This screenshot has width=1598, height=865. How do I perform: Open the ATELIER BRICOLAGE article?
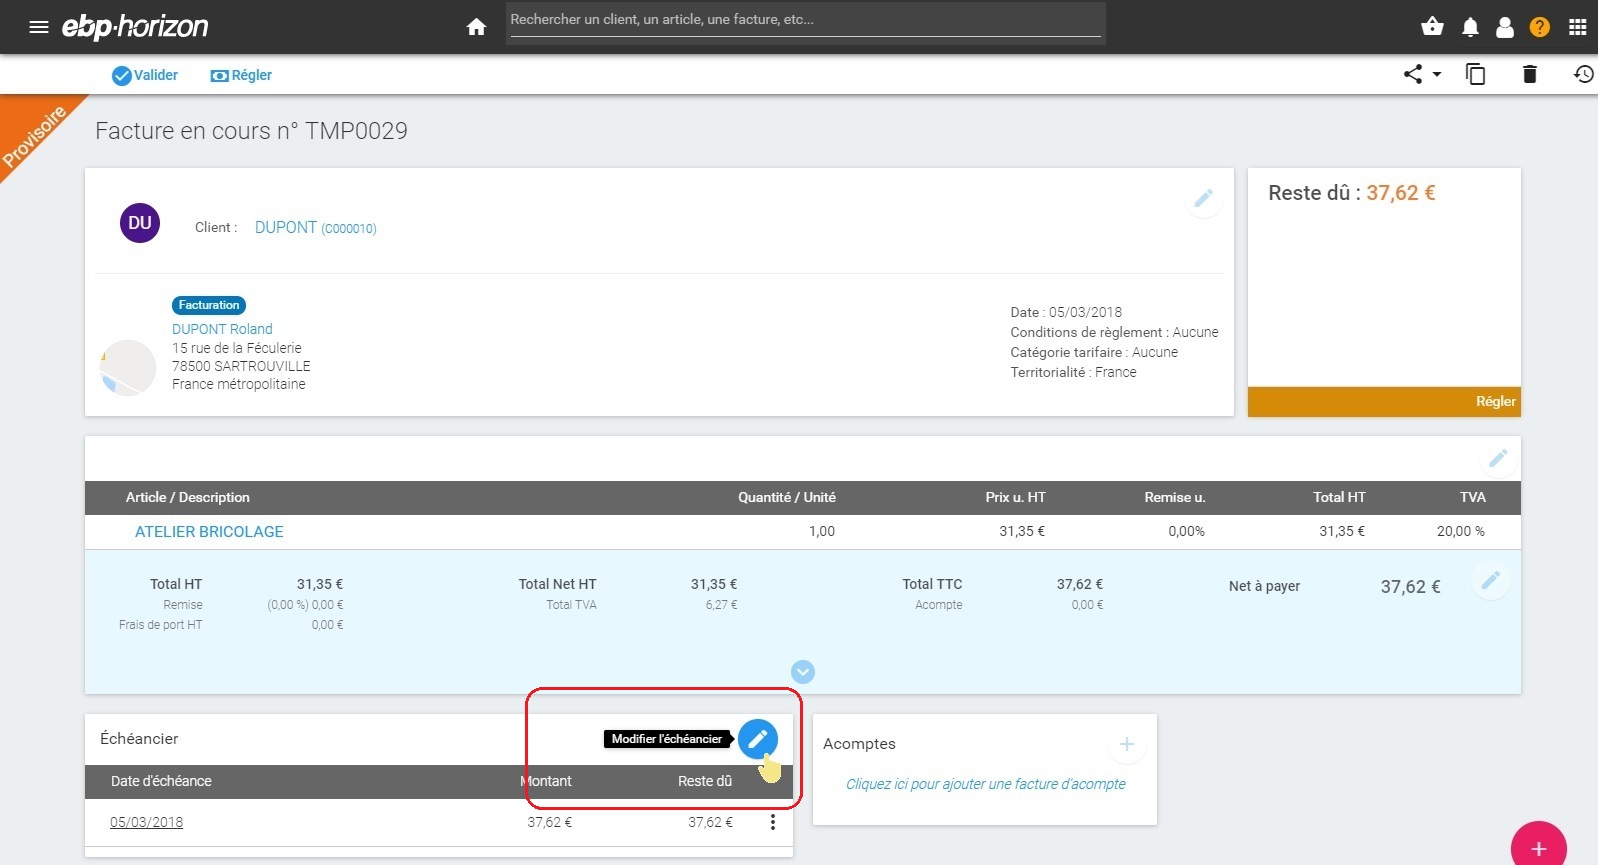[x=209, y=532]
